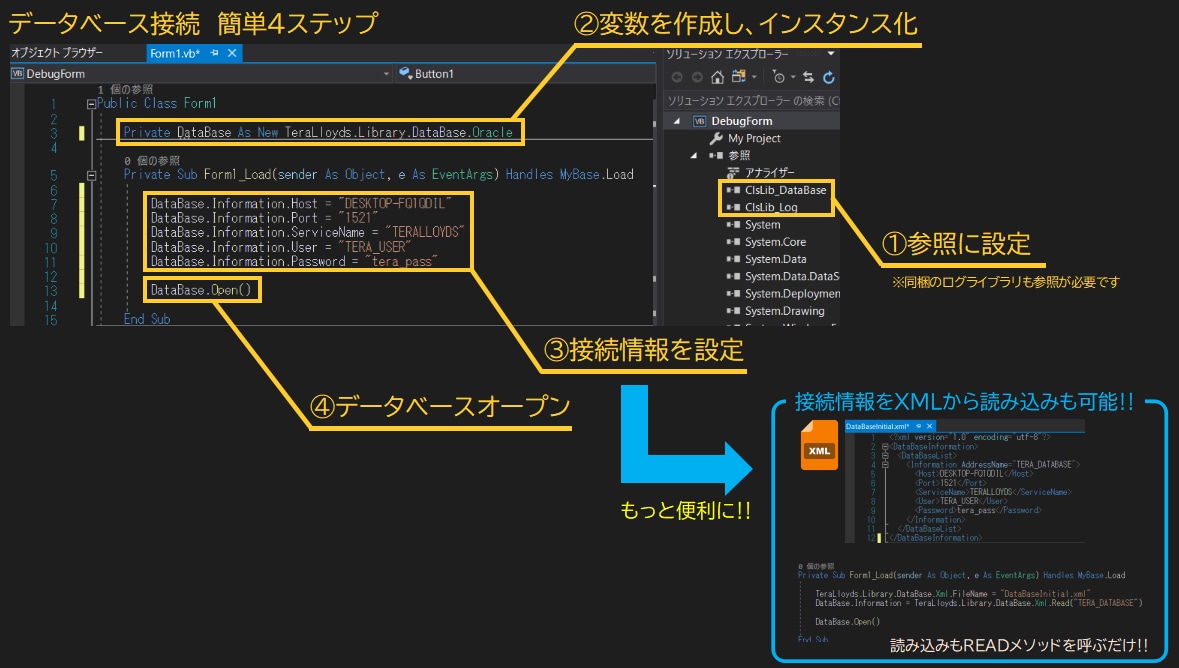Click the '0 個の参照' CodeLens above Form1_Load

tap(152, 161)
